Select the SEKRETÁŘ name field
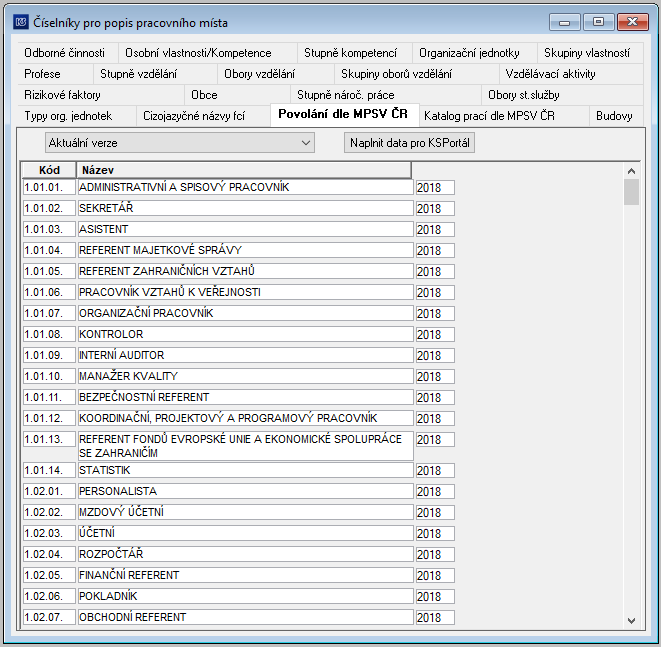 (245, 208)
